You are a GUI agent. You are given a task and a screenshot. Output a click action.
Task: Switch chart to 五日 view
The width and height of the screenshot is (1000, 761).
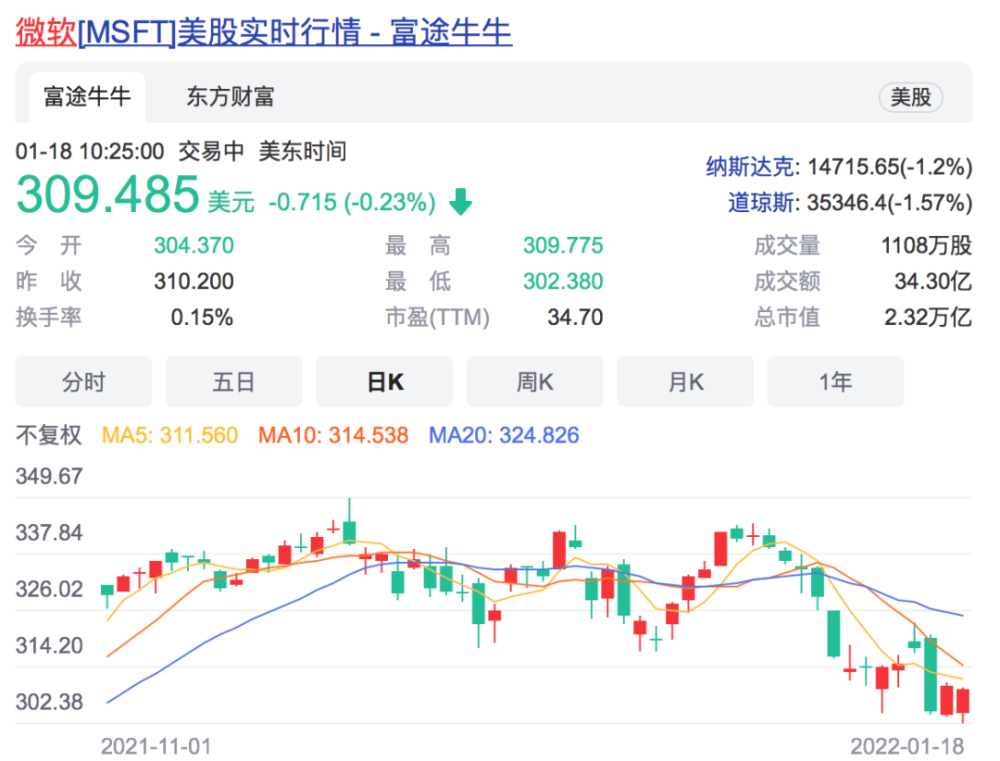pyautogui.click(x=234, y=381)
